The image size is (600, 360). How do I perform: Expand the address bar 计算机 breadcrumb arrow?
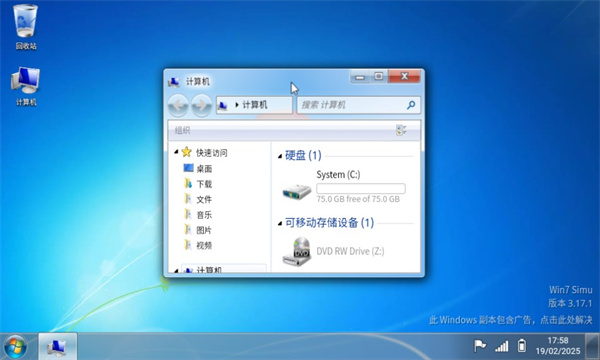point(237,105)
